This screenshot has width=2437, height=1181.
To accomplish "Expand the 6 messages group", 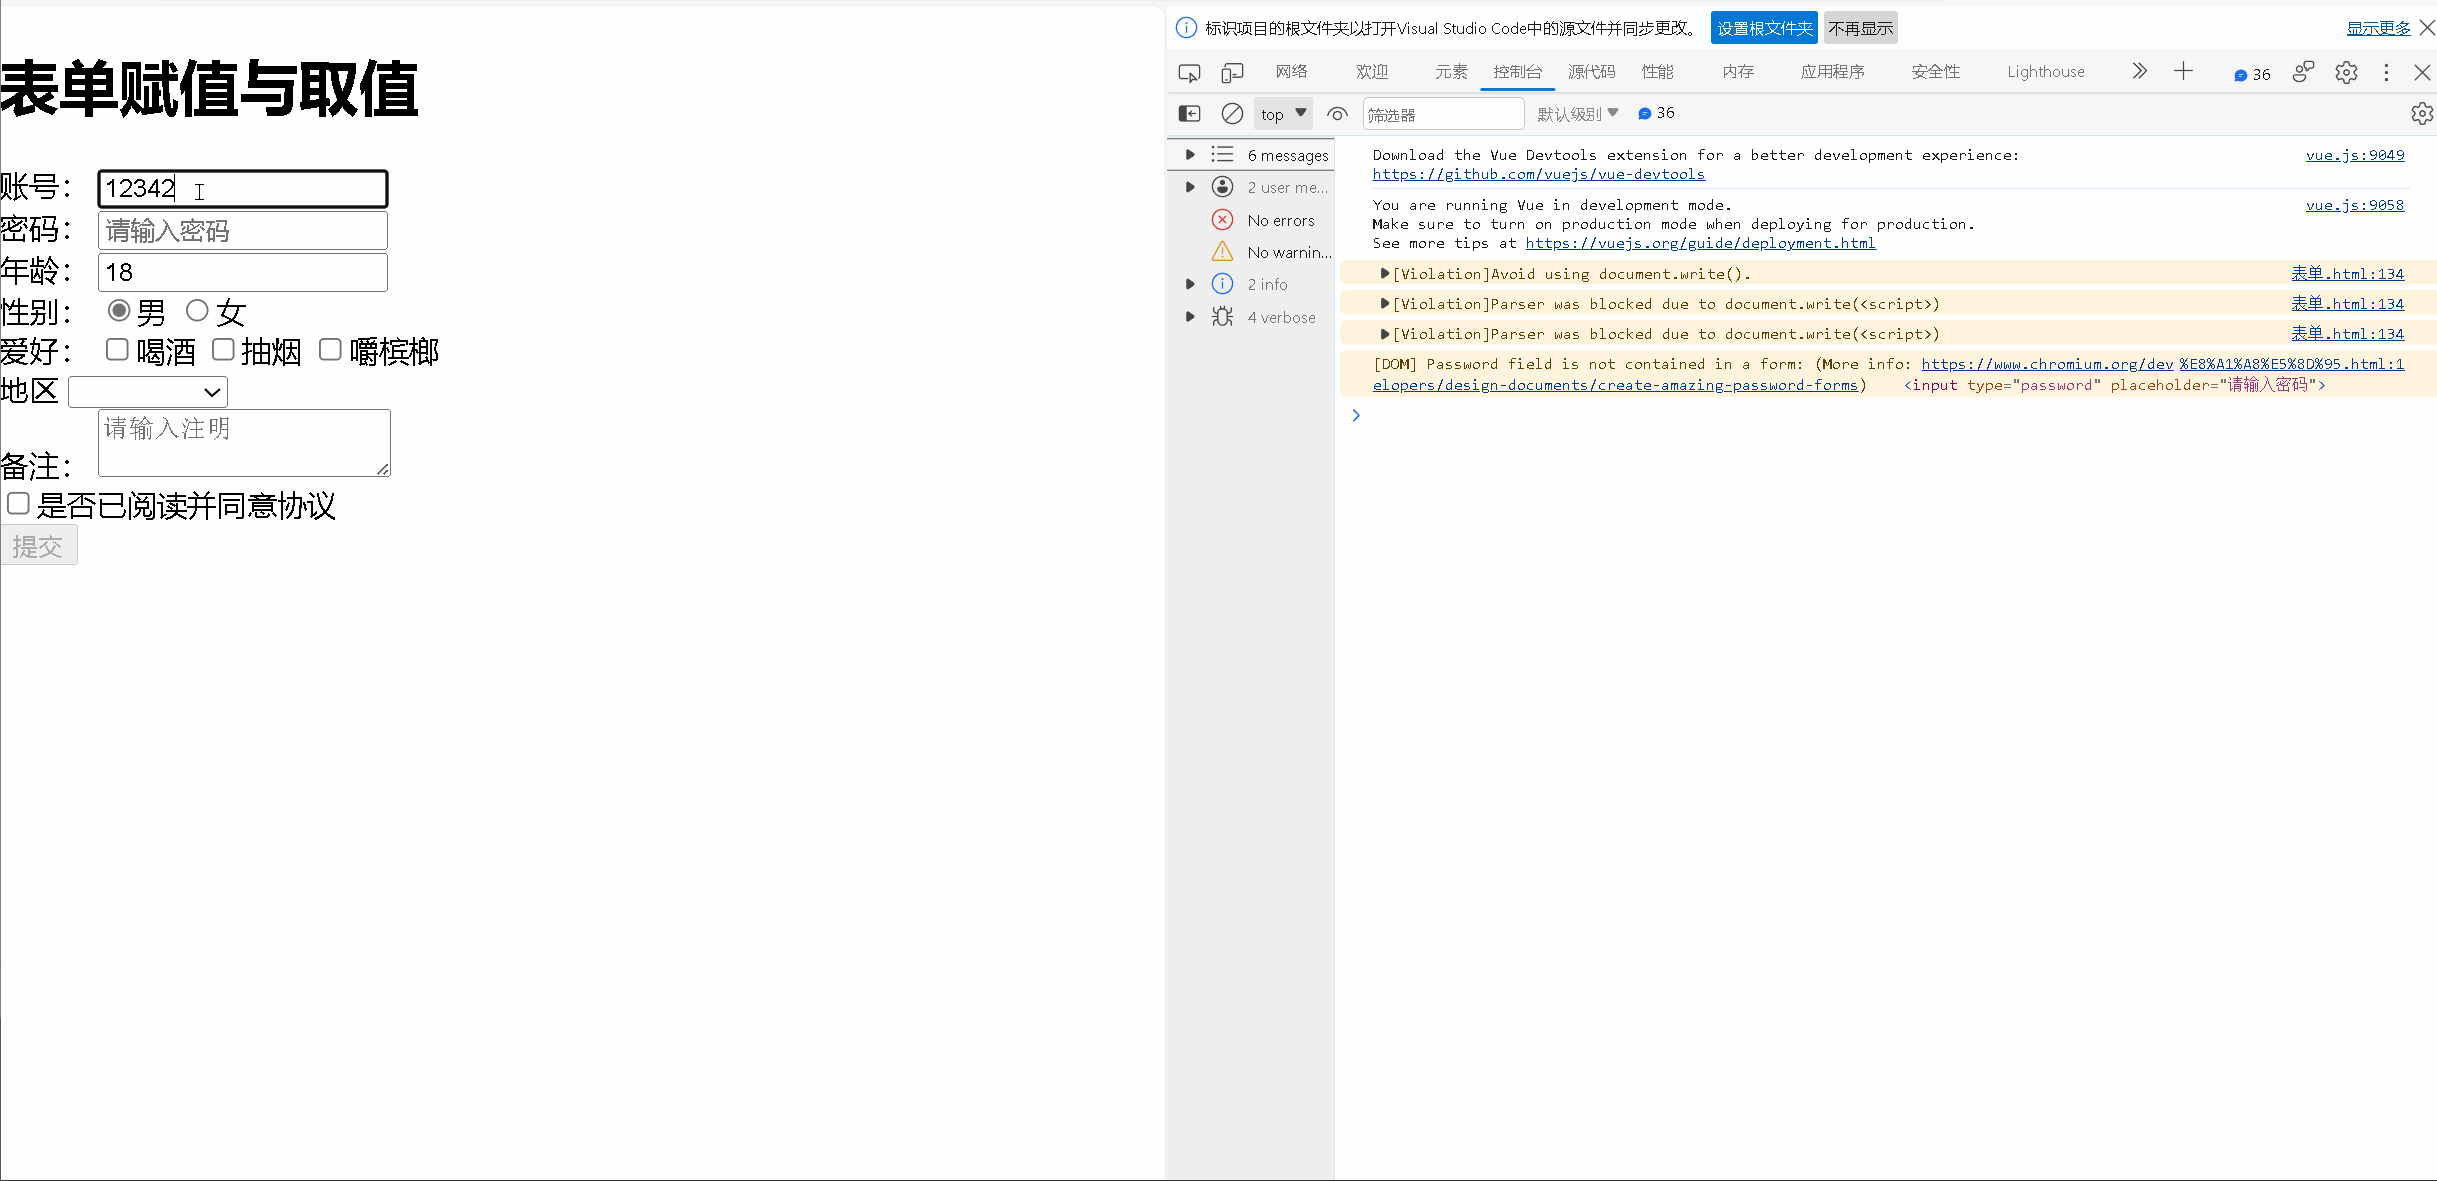I will click(x=1190, y=155).
